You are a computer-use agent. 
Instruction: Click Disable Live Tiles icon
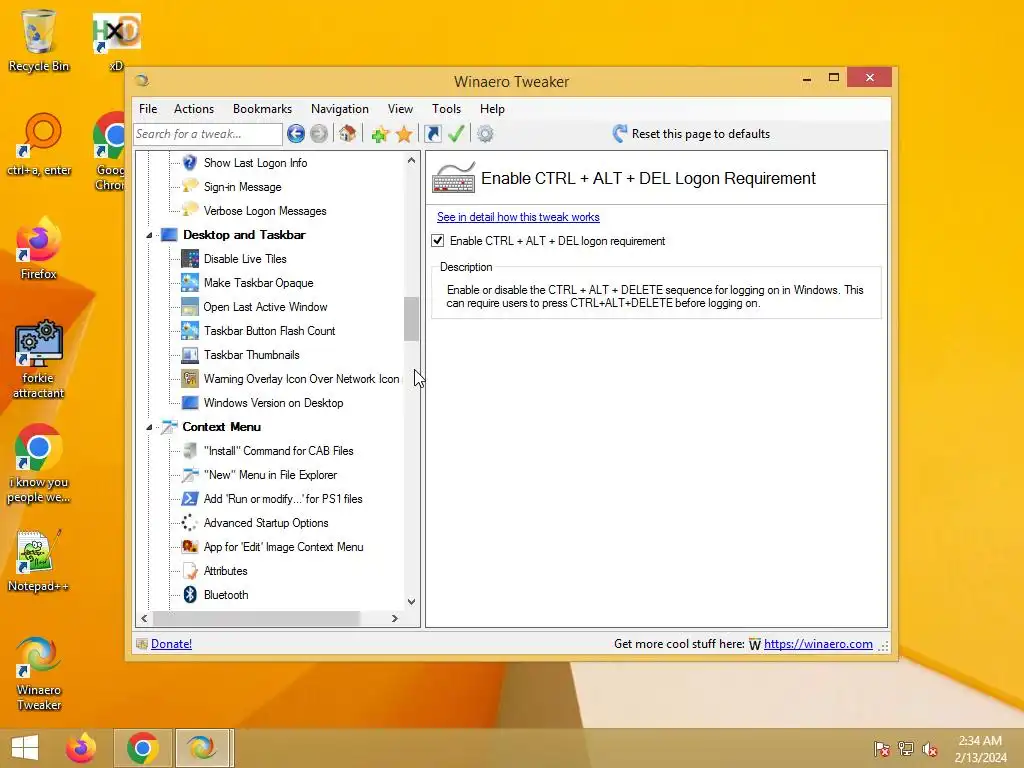(190, 259)
